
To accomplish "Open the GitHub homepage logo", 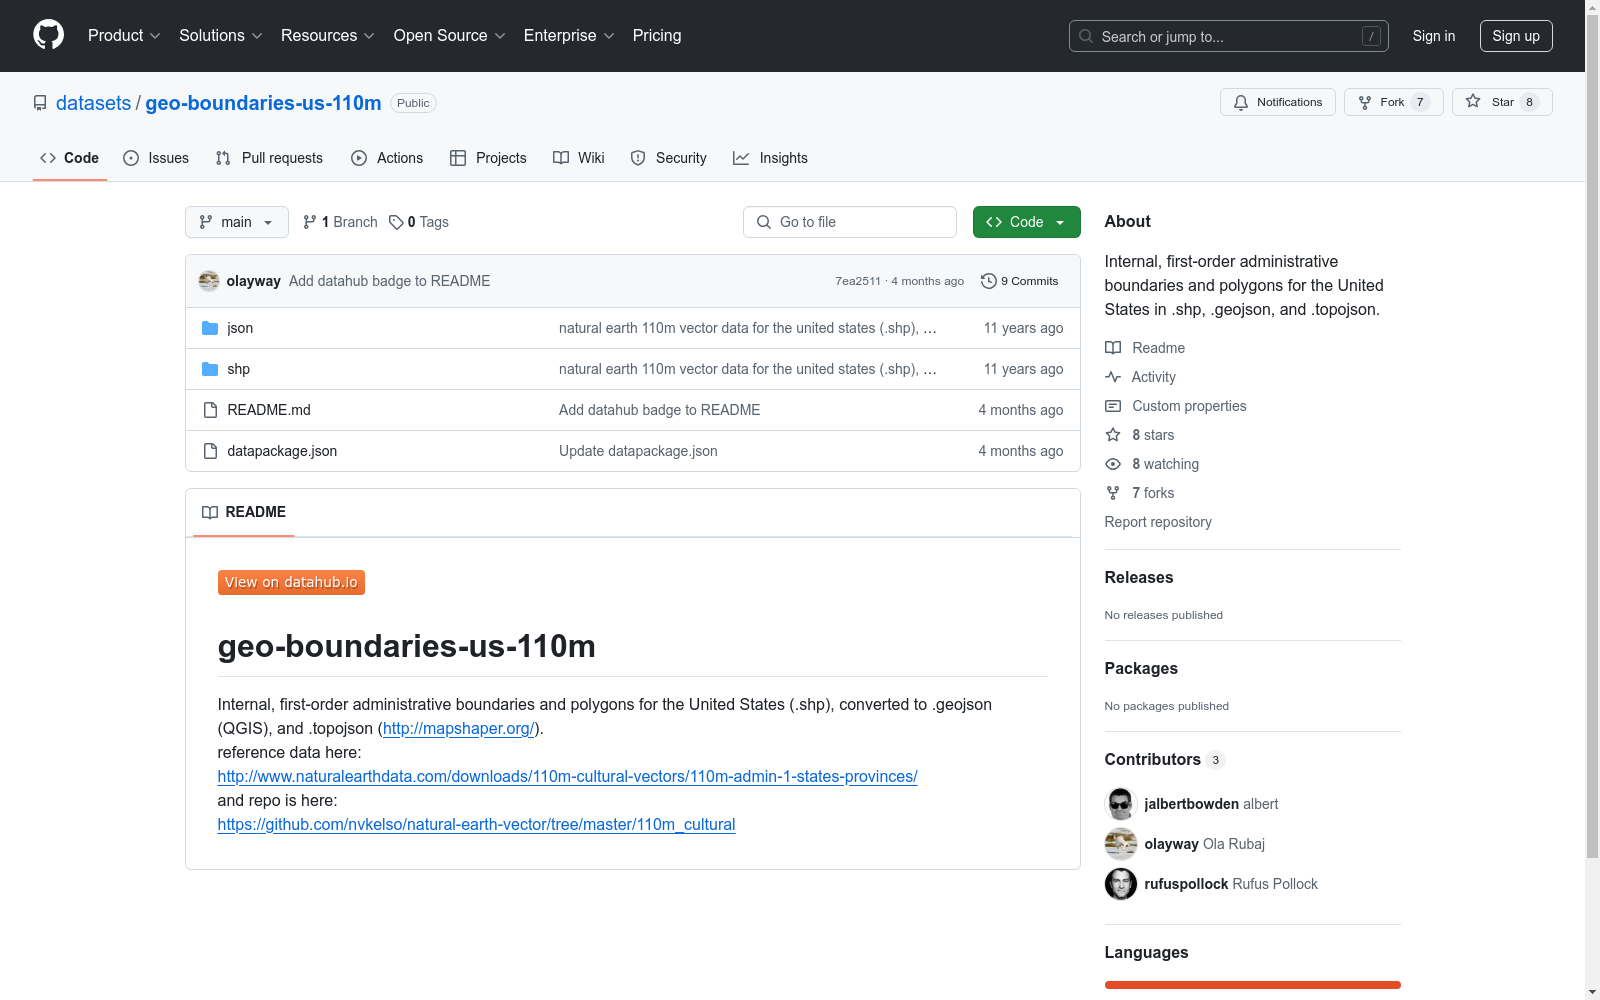I will pyautogui.click(x=48, y=35).
